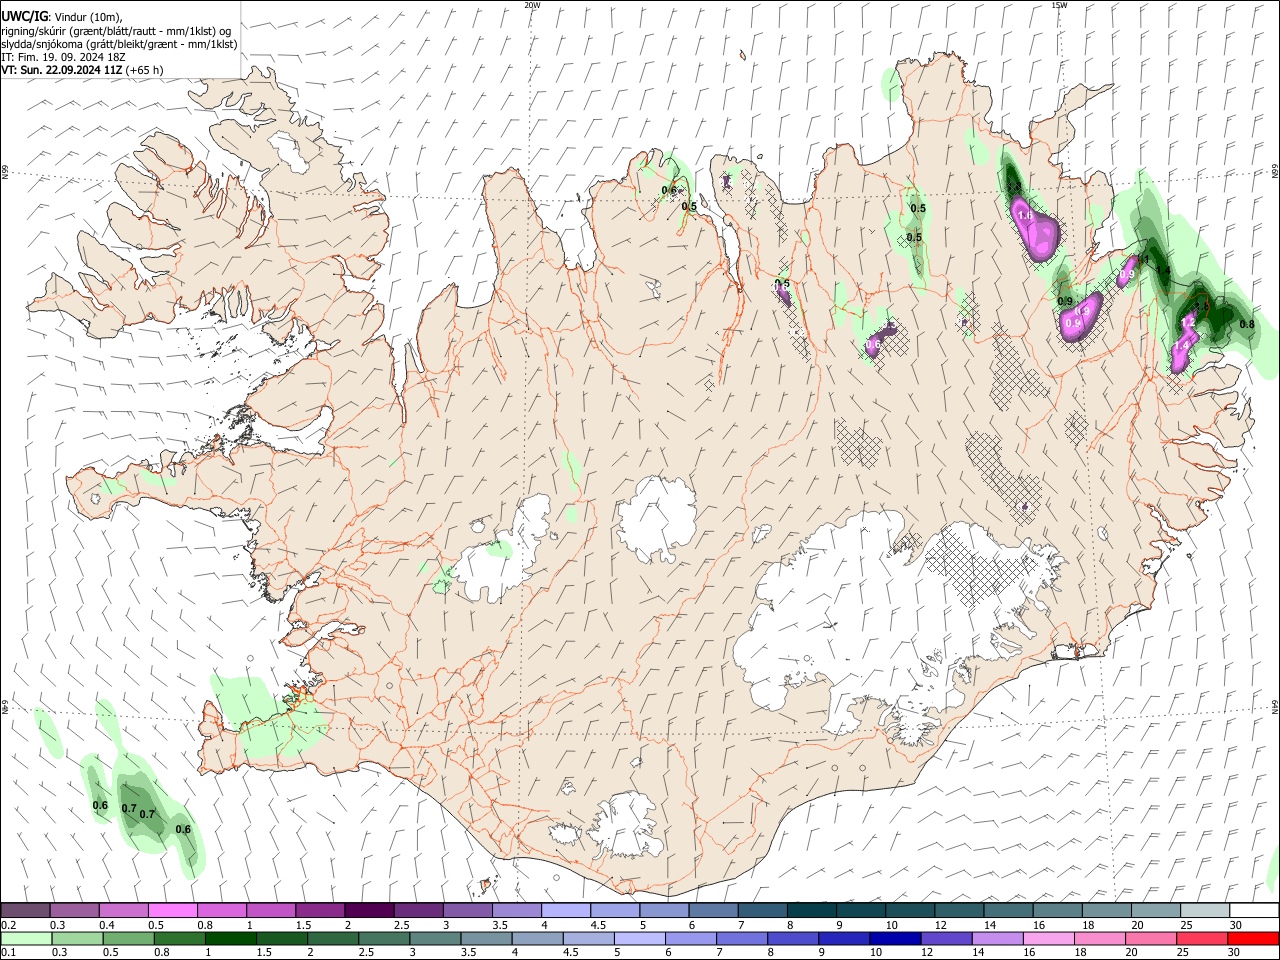Click the '30' label in the top legend row
Image resolution: width=1280 pixels, height=960 pixels.
tap(1236, 925)
